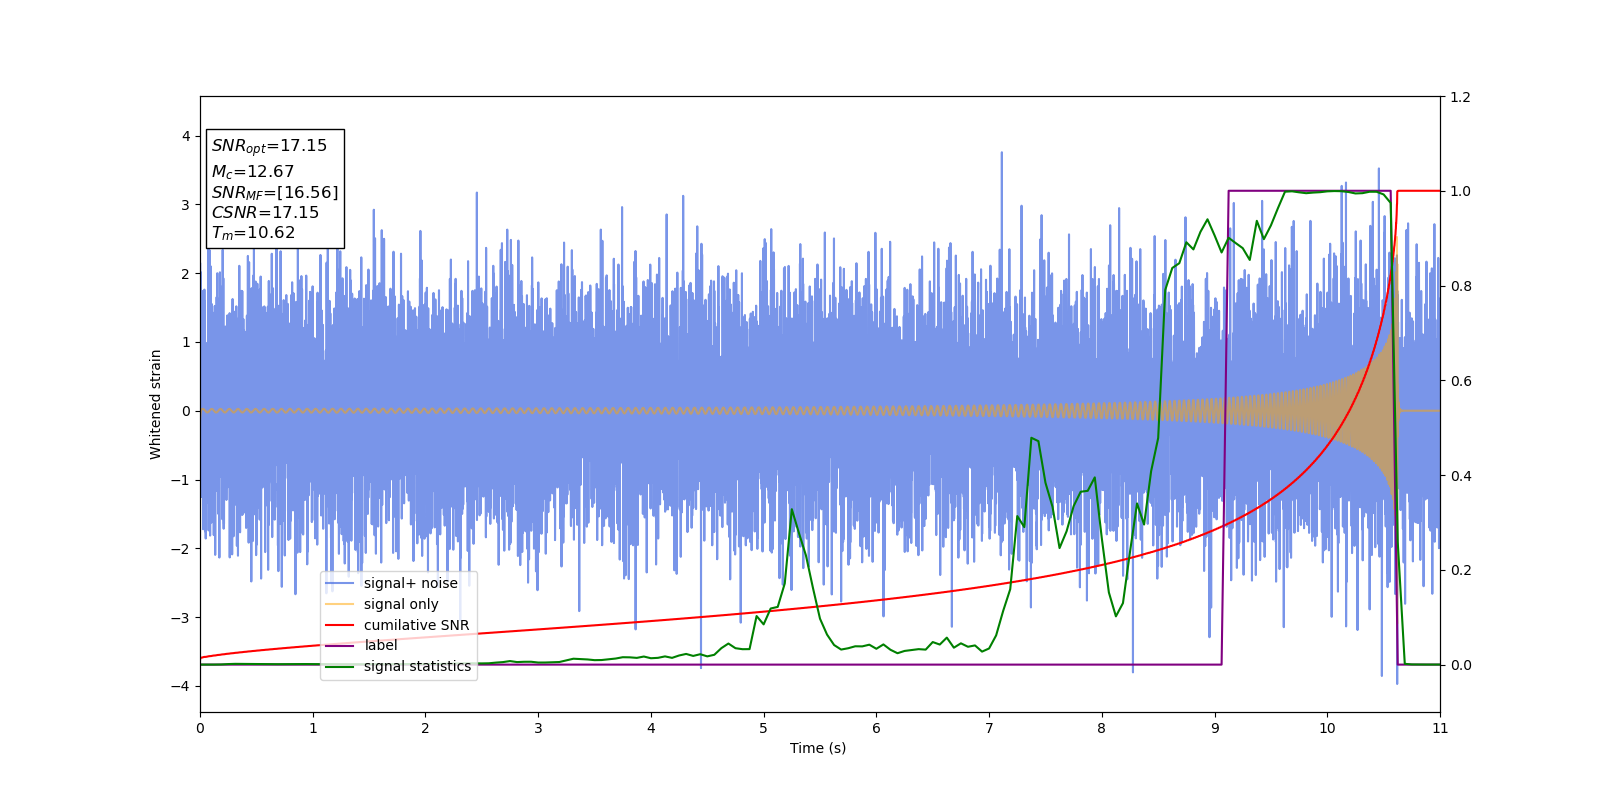Click the Mc=12.67 annotation text

click(x=253, y=172)
